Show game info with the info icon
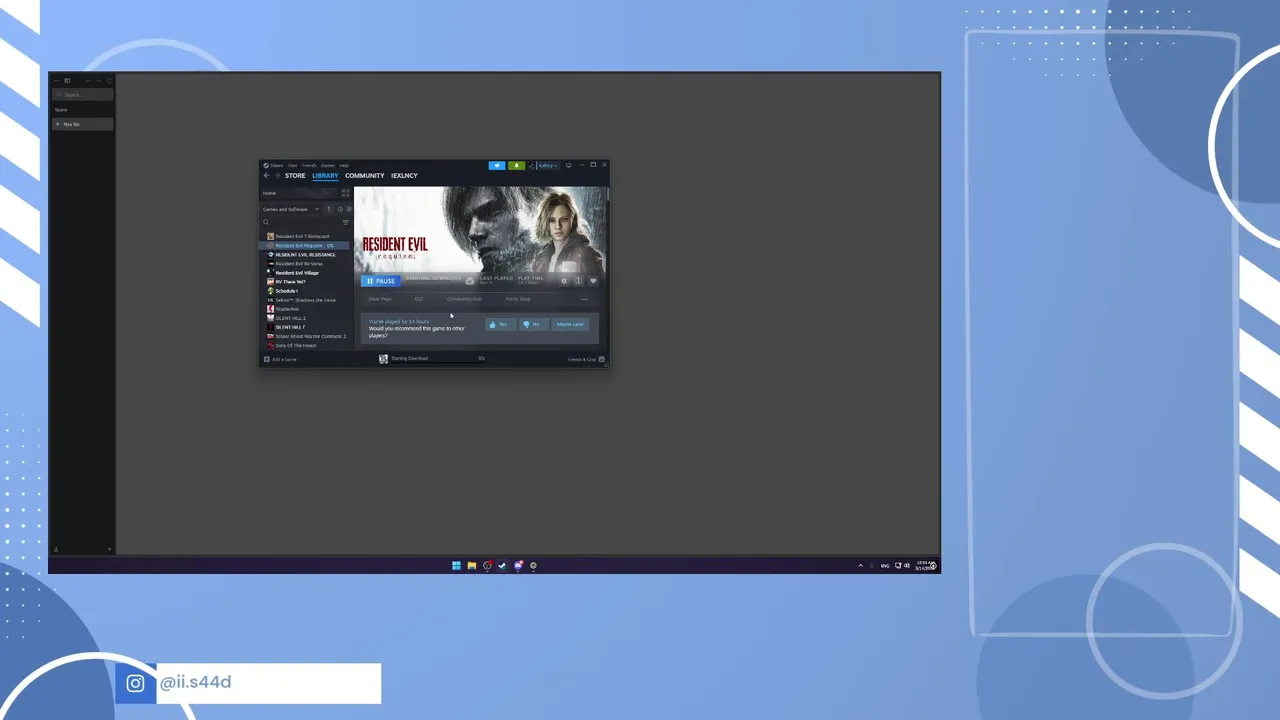1280x720 pixels. (x=578, y=281)
